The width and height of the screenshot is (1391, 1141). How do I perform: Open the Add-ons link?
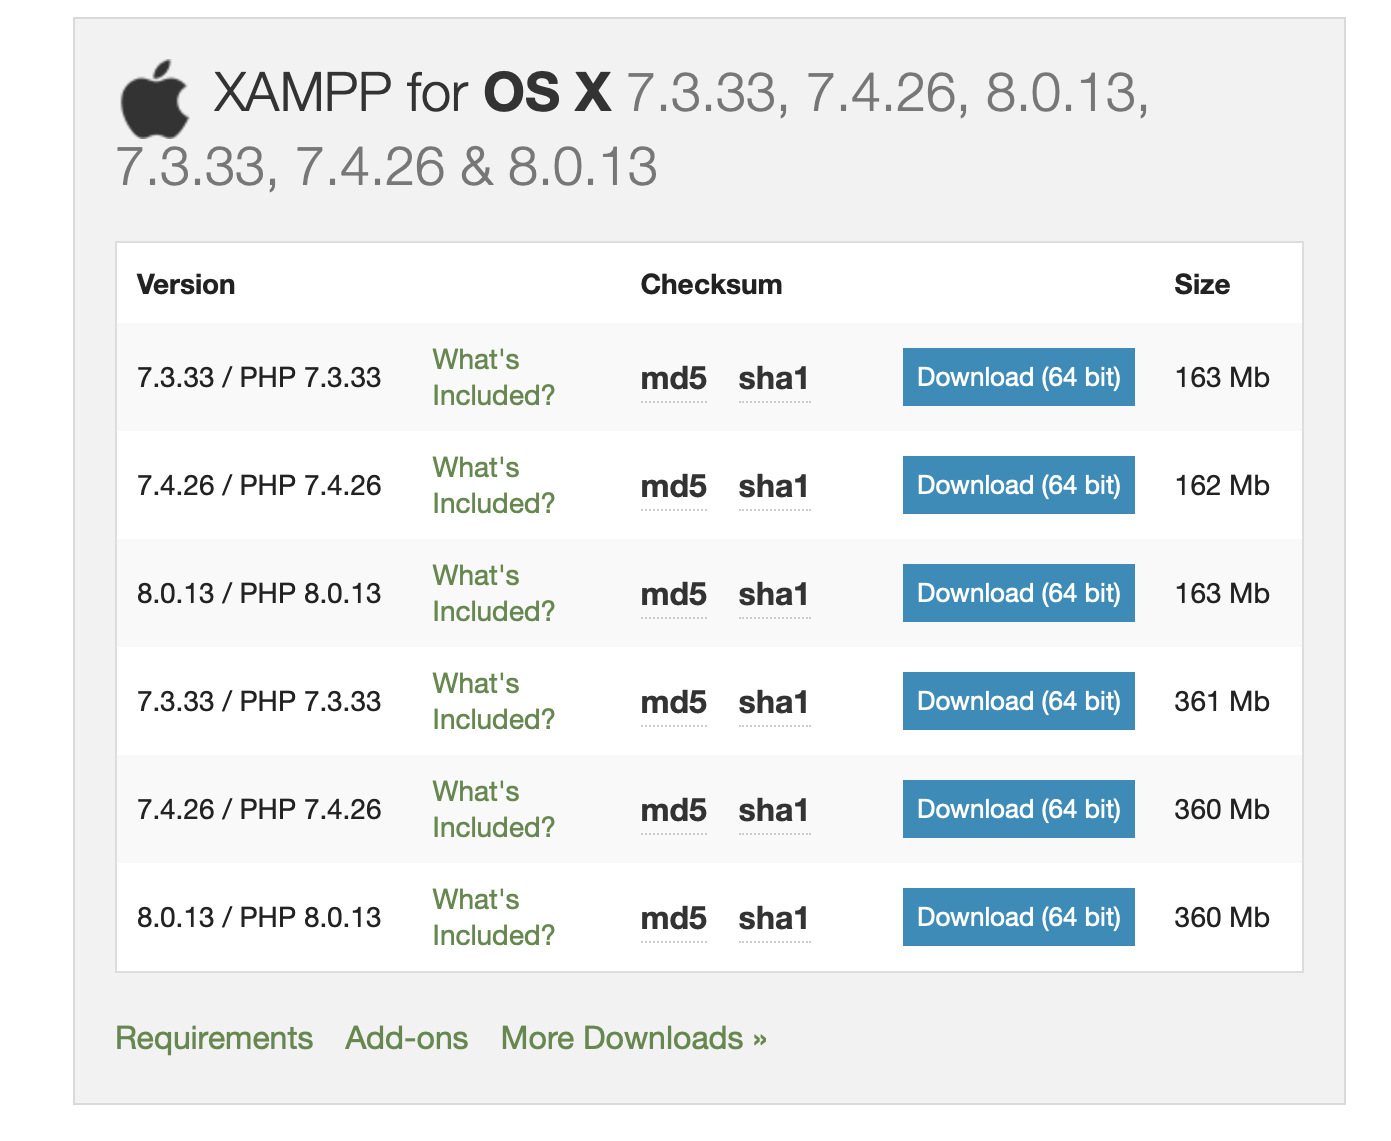[406, 1038]
